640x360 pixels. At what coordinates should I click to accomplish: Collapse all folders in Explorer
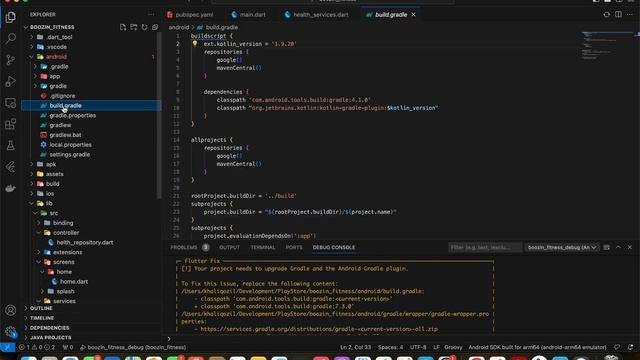[x=155, y=27]
